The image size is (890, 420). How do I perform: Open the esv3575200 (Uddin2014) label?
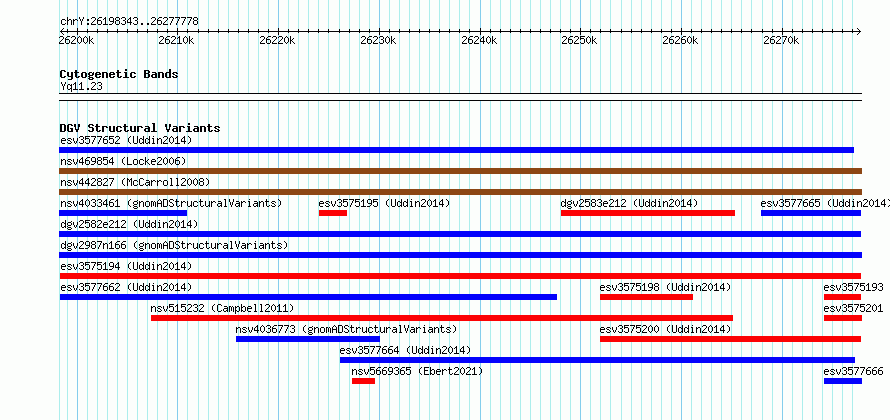[666, 329]
